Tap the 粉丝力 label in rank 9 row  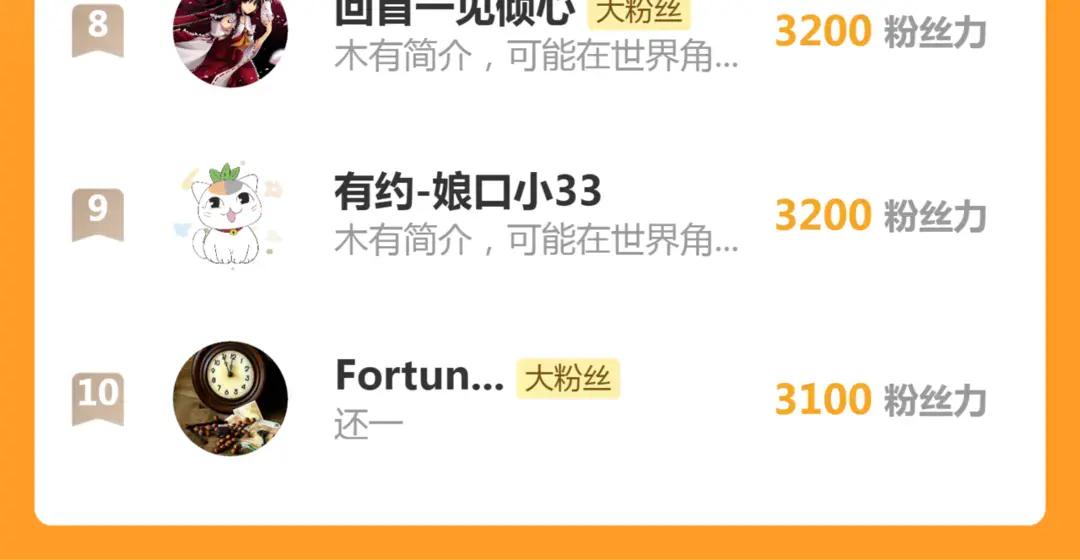point(935,216)
